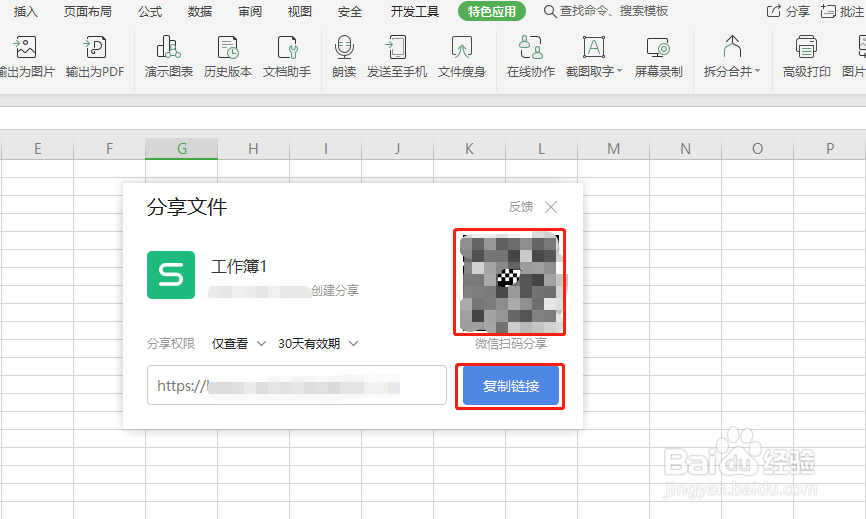Image resolution: width=866 pixels, height=519 pixels.
Task: Switch to the 审阅 tab
Action: coord(250,11)
